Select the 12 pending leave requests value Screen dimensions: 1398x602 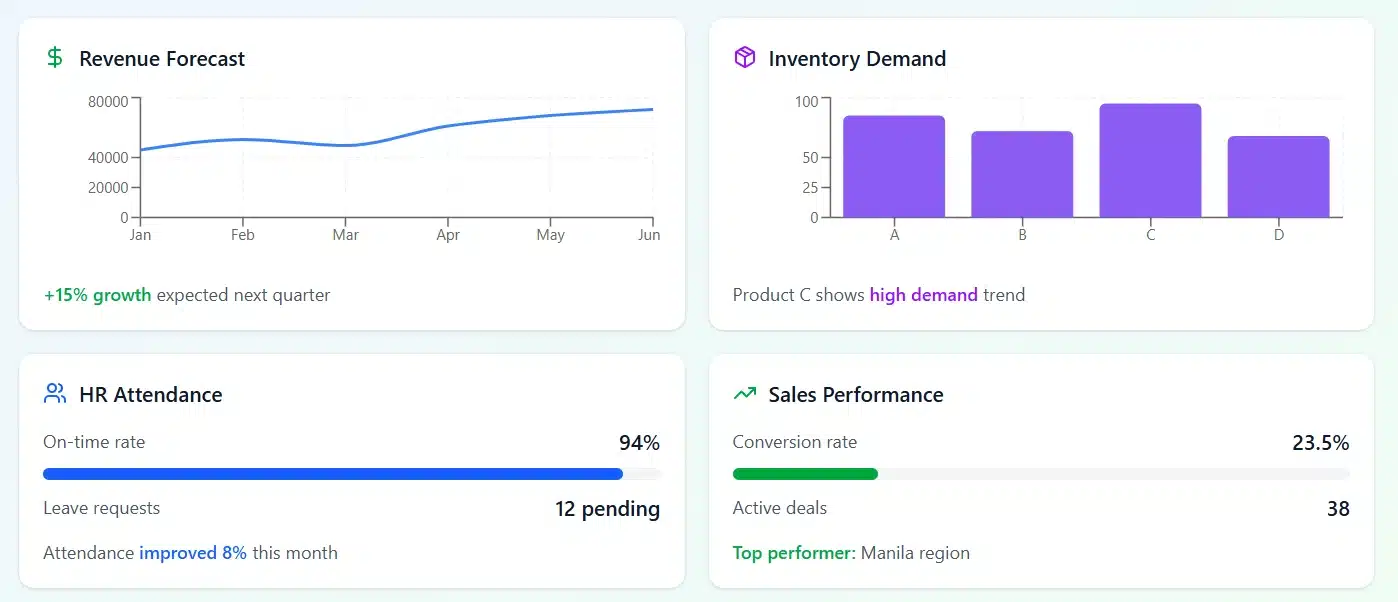pos(608,509)
